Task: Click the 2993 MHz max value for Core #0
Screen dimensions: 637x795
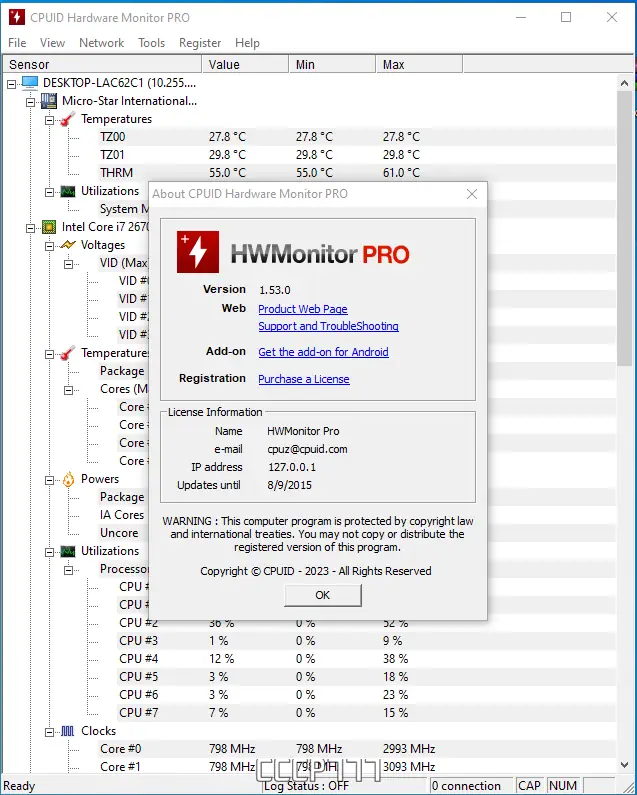Action: 409,749
